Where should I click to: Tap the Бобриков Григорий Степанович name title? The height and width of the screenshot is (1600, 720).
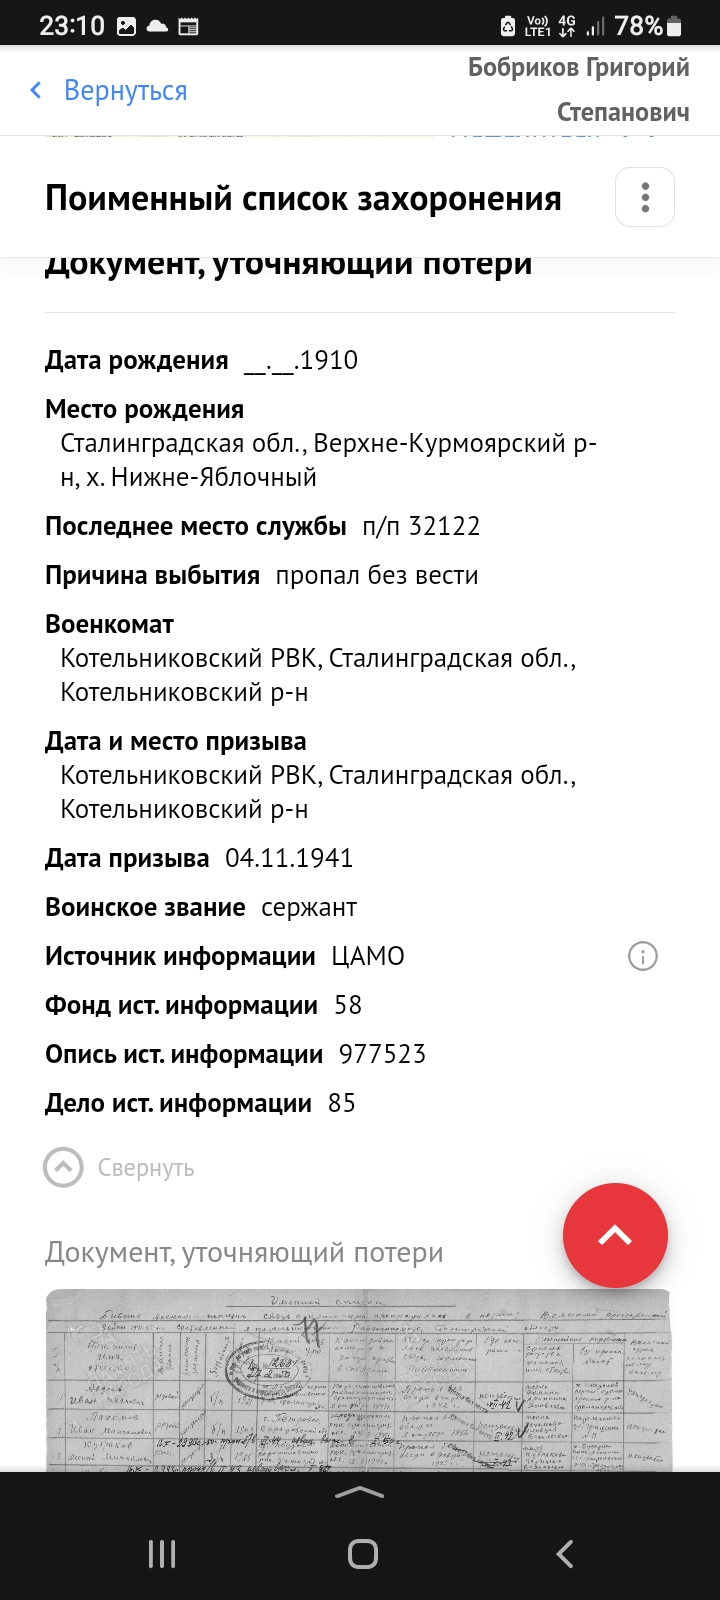pos(579,90)
